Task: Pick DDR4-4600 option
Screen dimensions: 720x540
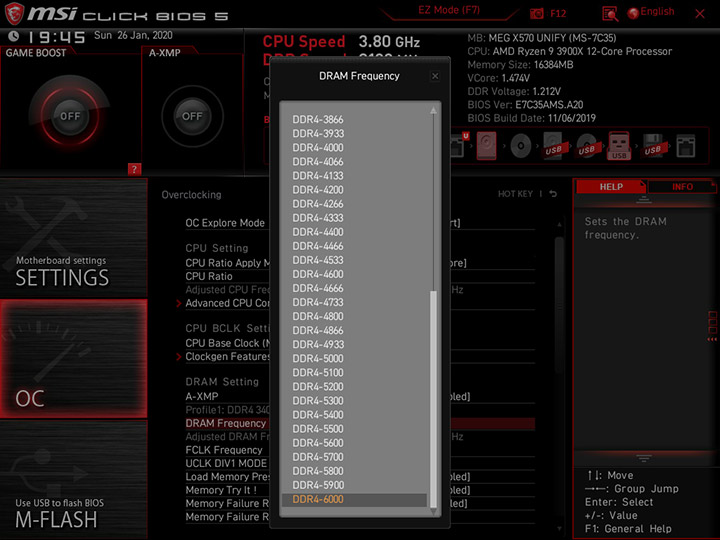Action: [x=318, y=275]
